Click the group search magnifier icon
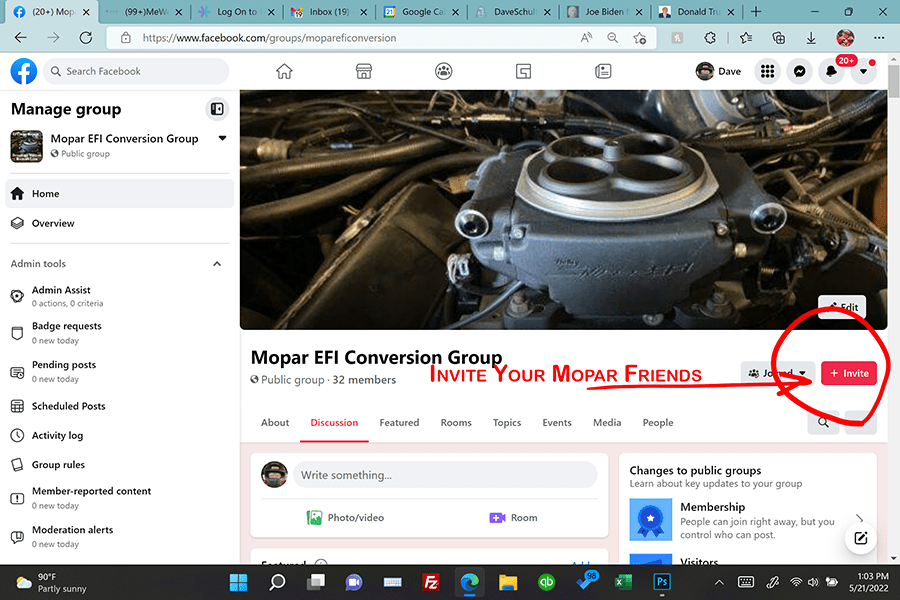The height and width of the screenshot is (600, 900). [823, 423]
